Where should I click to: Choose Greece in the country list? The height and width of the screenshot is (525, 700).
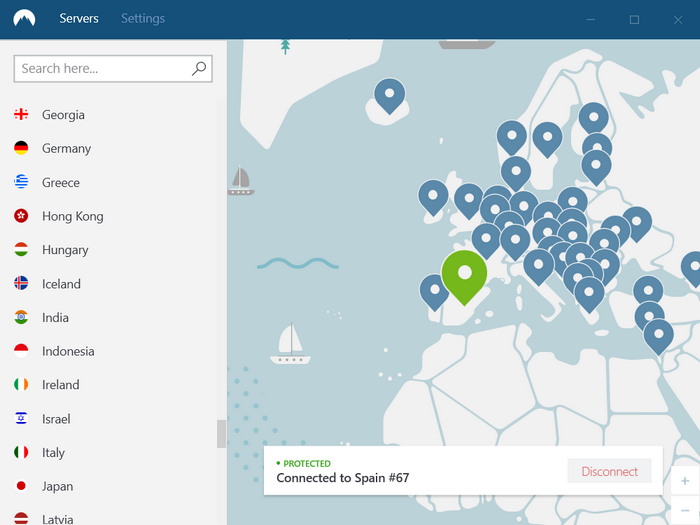pyautogui.click(x=61, y=183)
